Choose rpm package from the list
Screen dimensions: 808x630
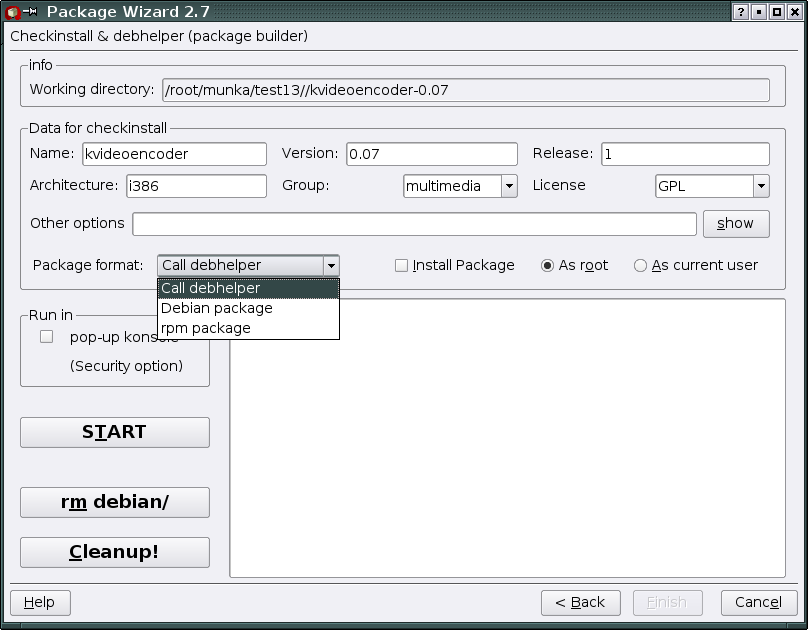point(248,328)
